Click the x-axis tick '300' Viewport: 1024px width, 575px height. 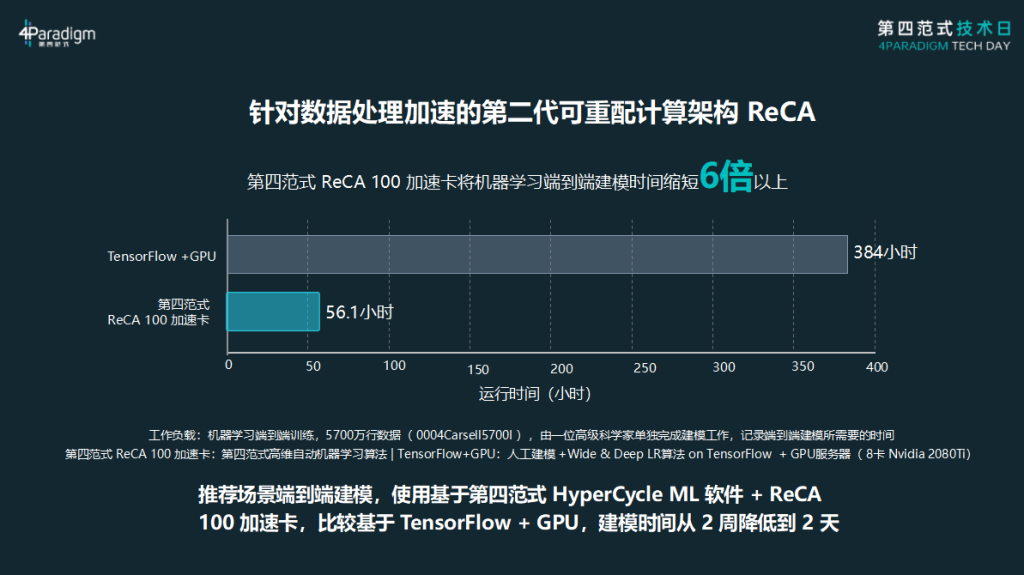point(724,367)
